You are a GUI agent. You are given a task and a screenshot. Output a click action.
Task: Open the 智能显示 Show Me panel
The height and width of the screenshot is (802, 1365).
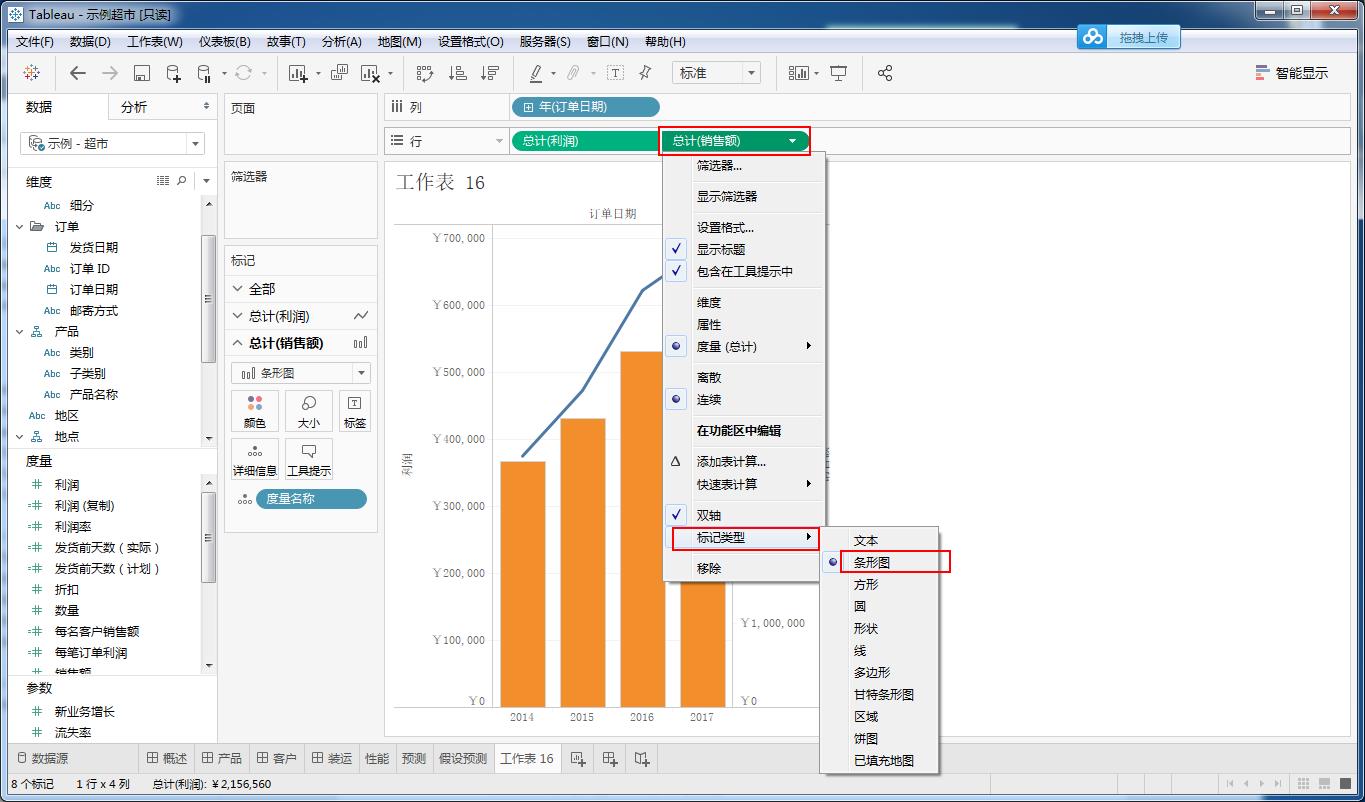[1292, 73]
